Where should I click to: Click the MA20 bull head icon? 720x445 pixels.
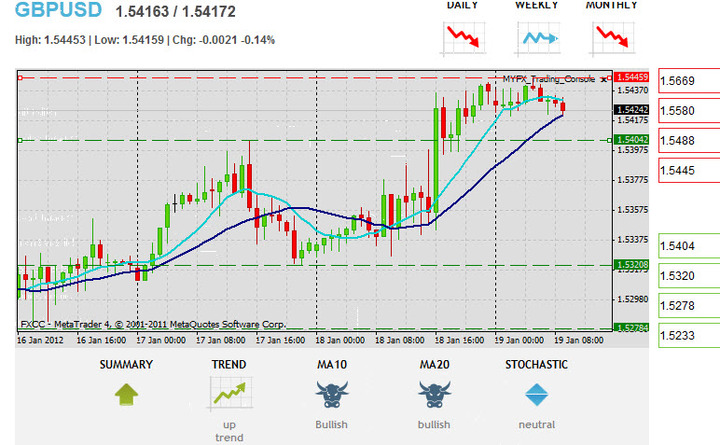[434, 395]
